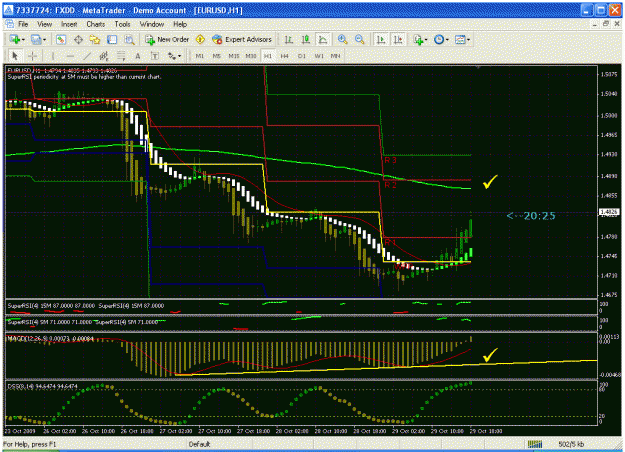Screen dimensions: 625x452
Task: Toggle the Expert Advisors button
Action: 242,39
